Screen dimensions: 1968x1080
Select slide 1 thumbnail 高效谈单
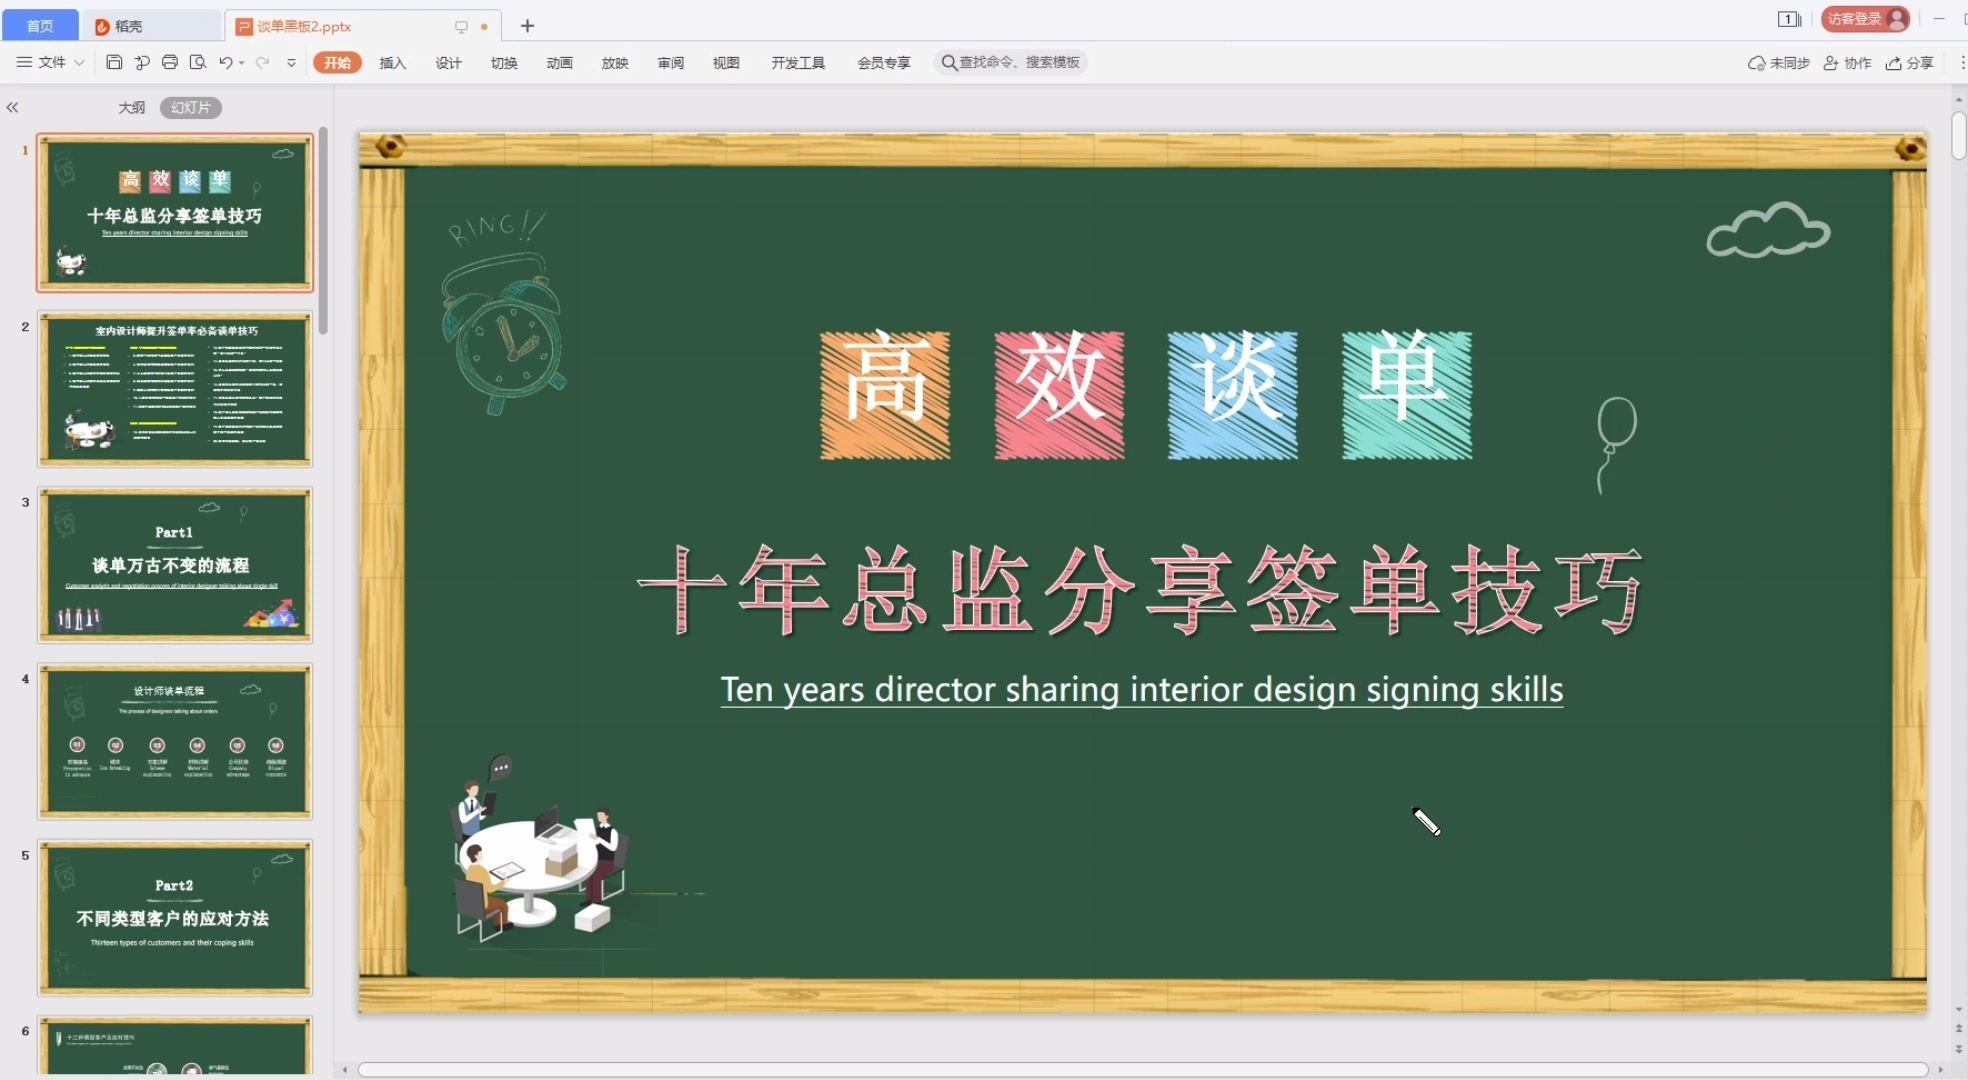pyautogui.click(x=175, y=213)
